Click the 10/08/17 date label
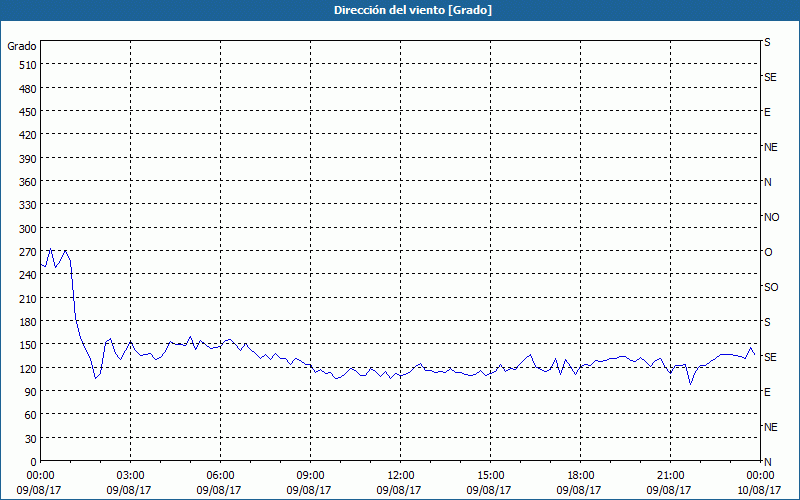 click(x=759, y=490)
